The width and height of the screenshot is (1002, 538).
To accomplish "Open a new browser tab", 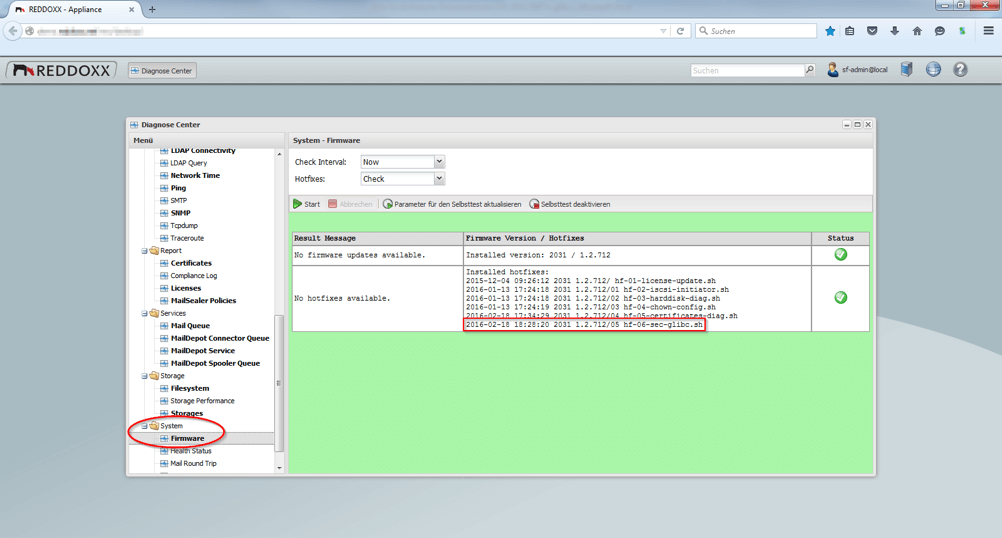I will point(152,9).
